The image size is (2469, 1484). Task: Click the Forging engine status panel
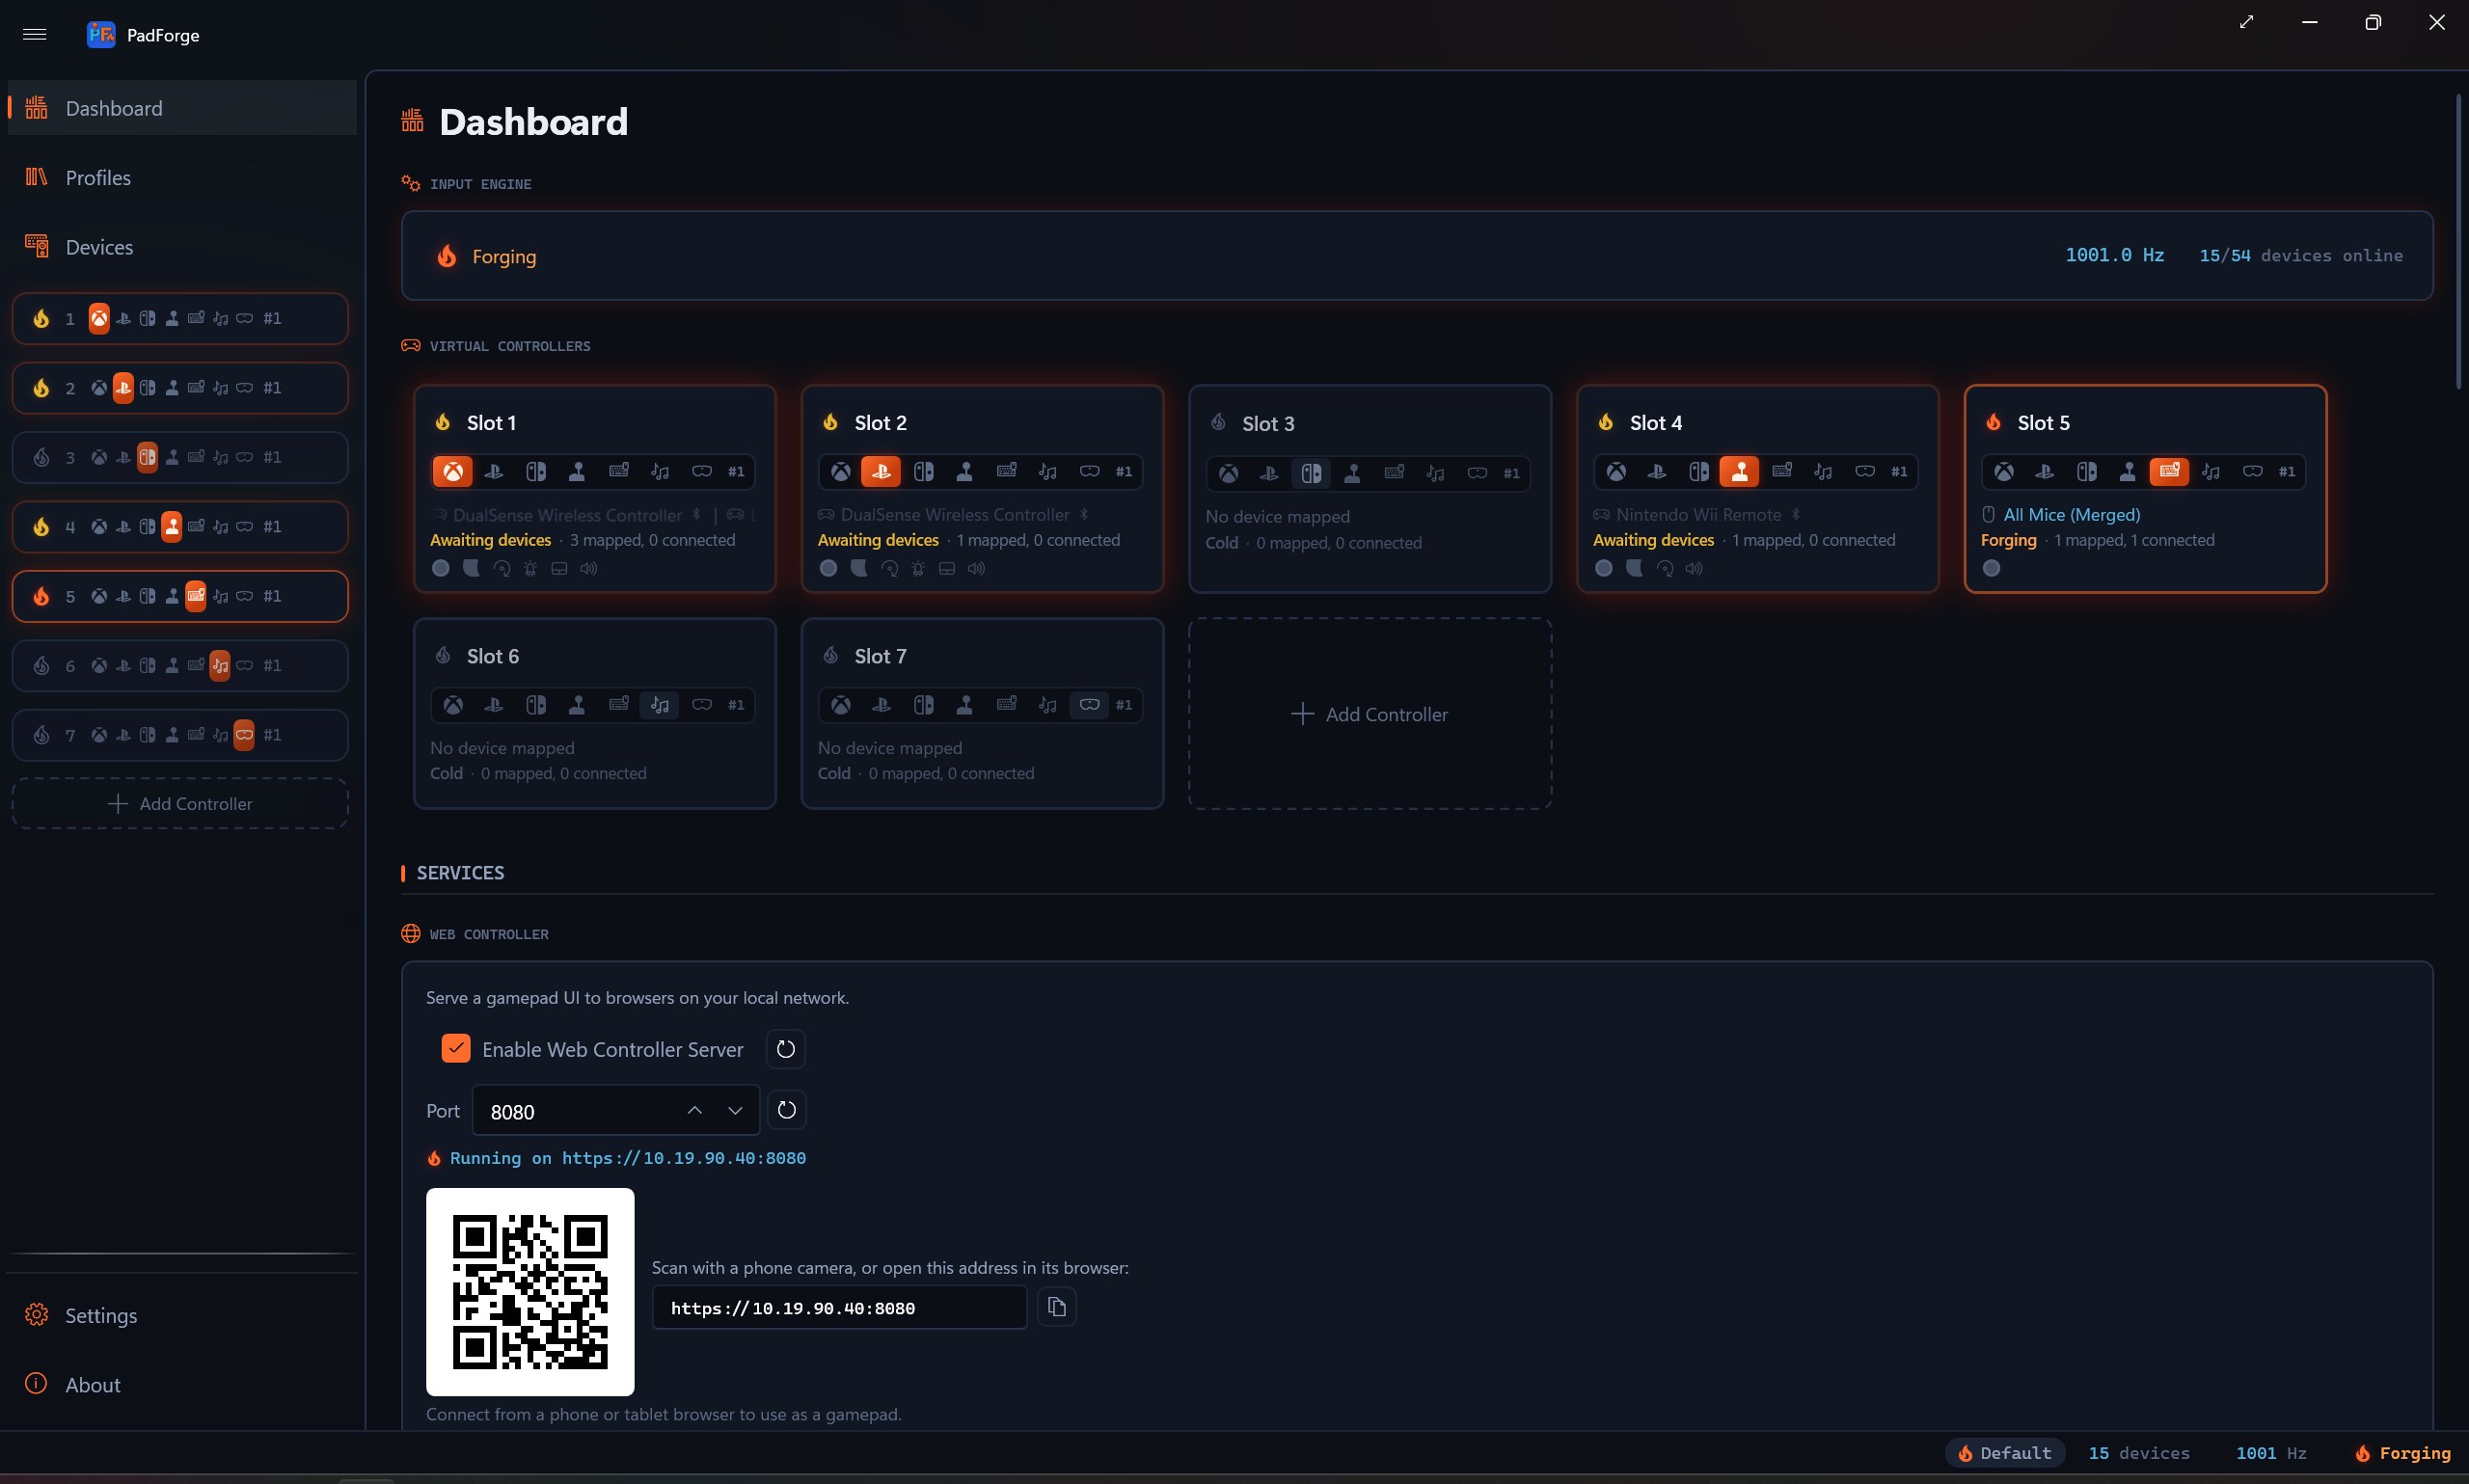click(1417, 256)
